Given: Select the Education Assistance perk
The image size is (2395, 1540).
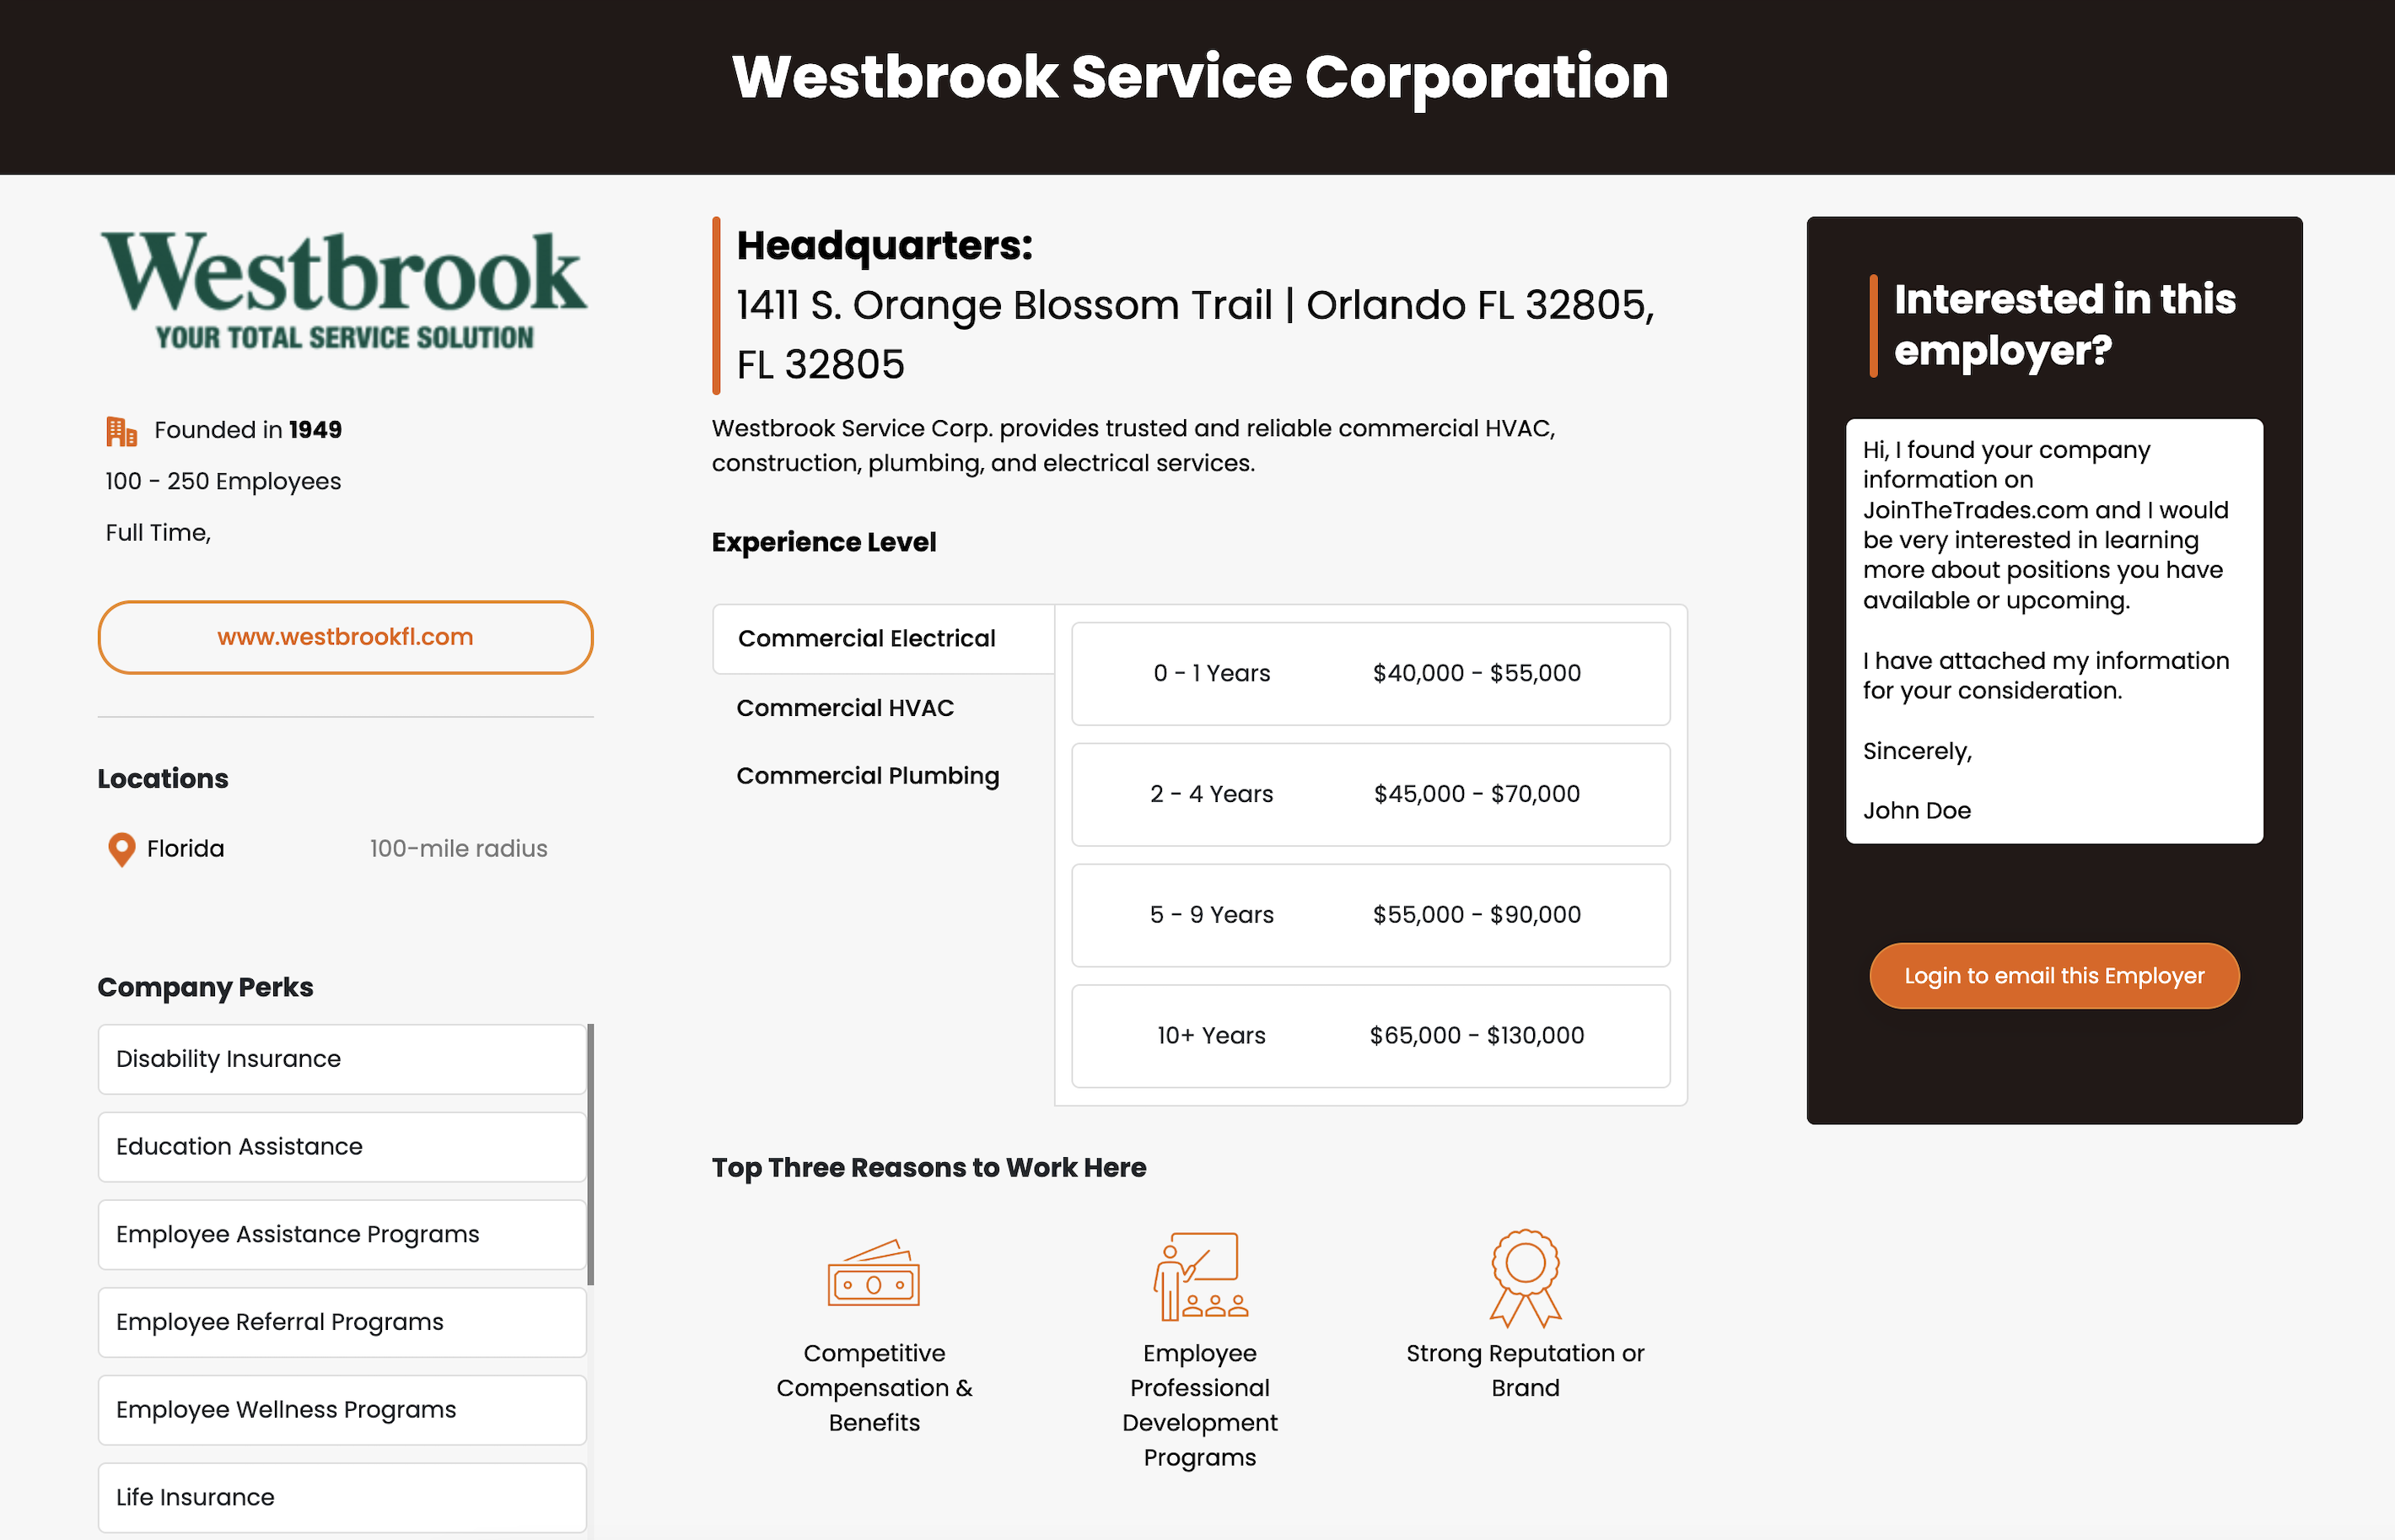Looking at the screenshot, I should 342,1147.
